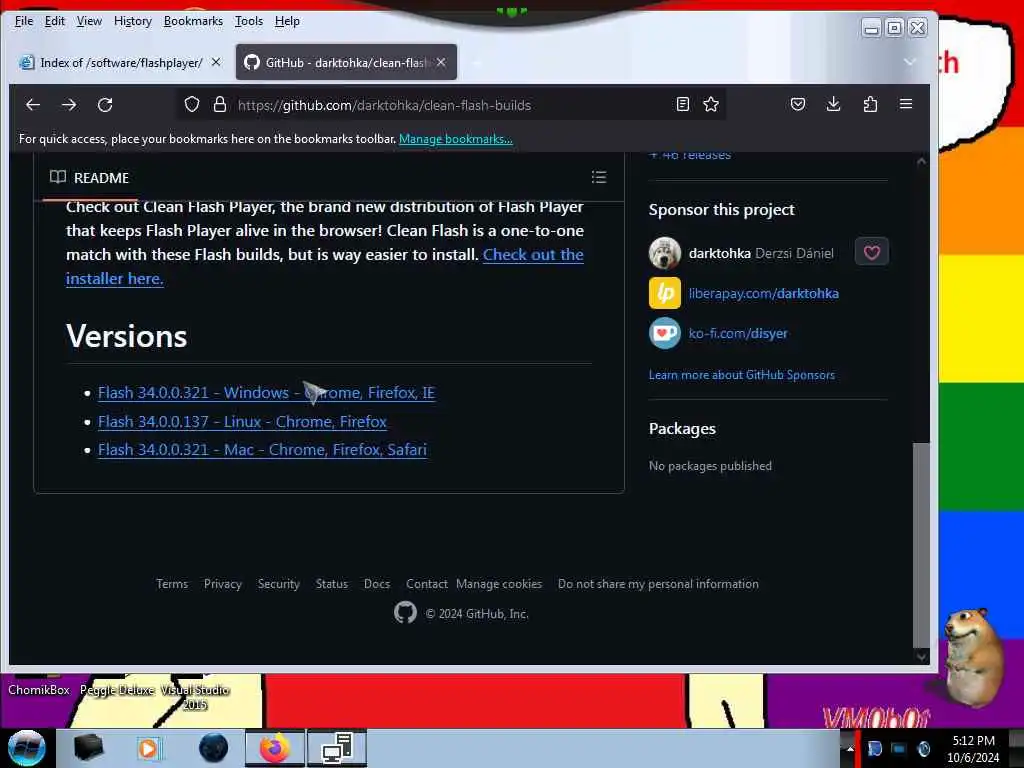Click the Firefox icon in the taskbar
The height and width of the screenshot is (768, 1024).
pos(275,748)
